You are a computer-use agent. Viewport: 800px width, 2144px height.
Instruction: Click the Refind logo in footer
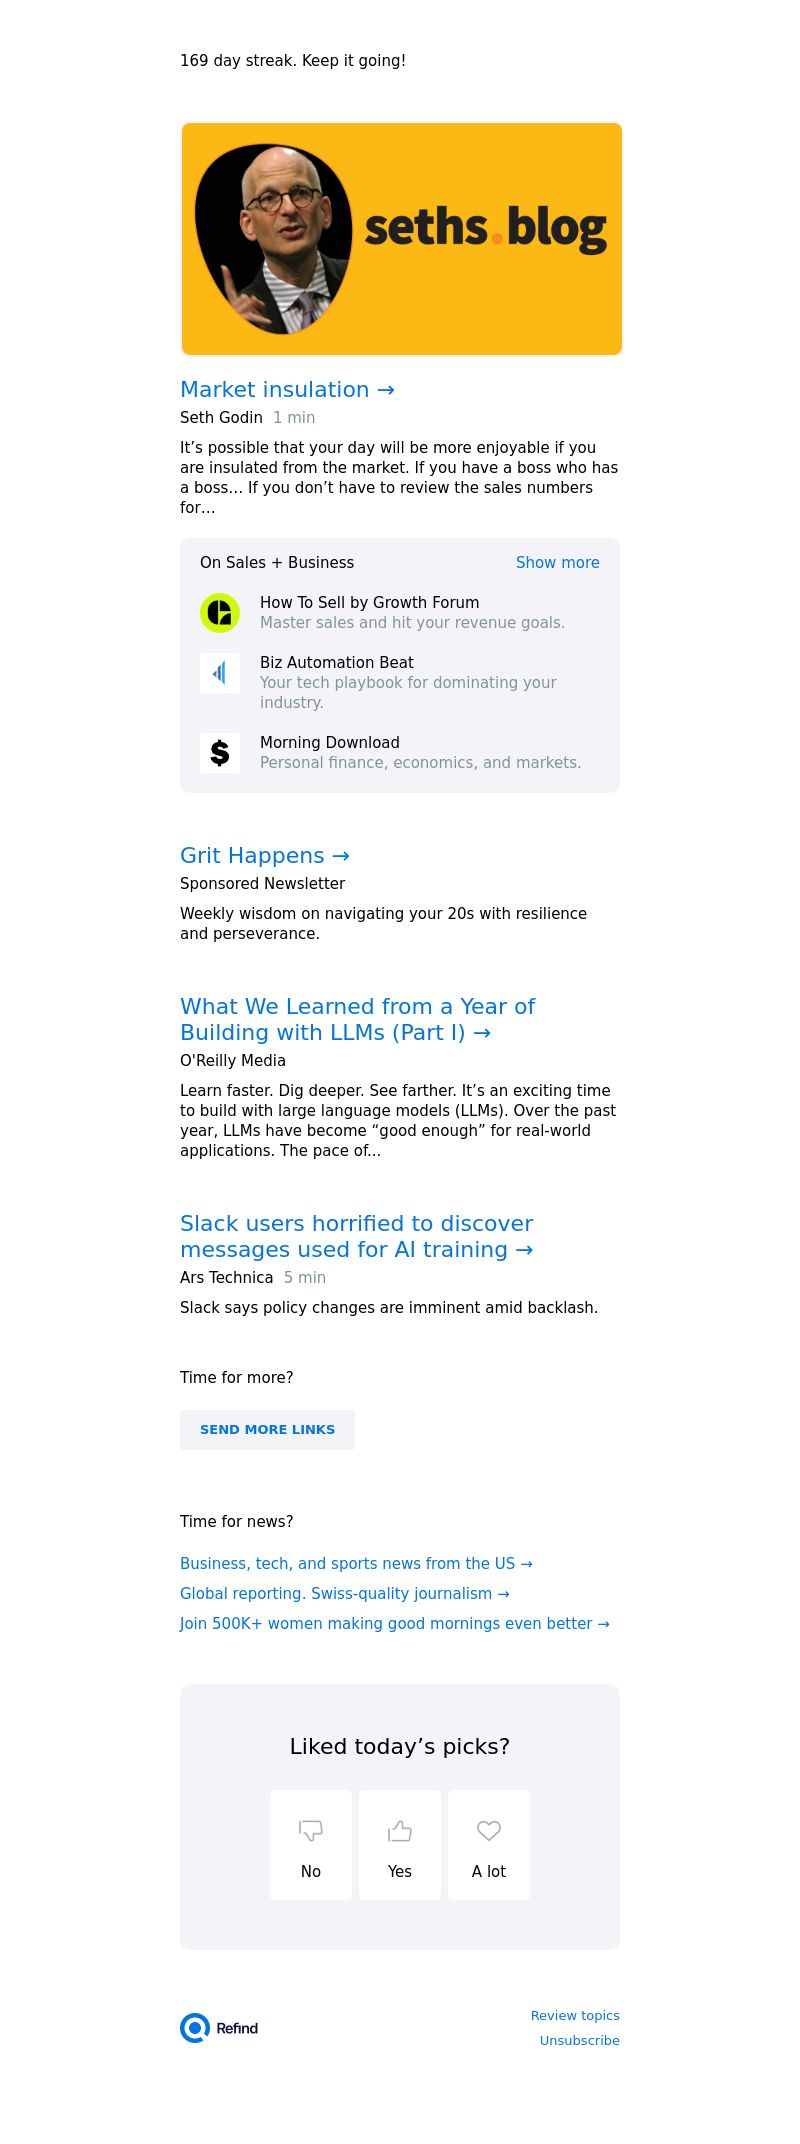coord(220,2028)
